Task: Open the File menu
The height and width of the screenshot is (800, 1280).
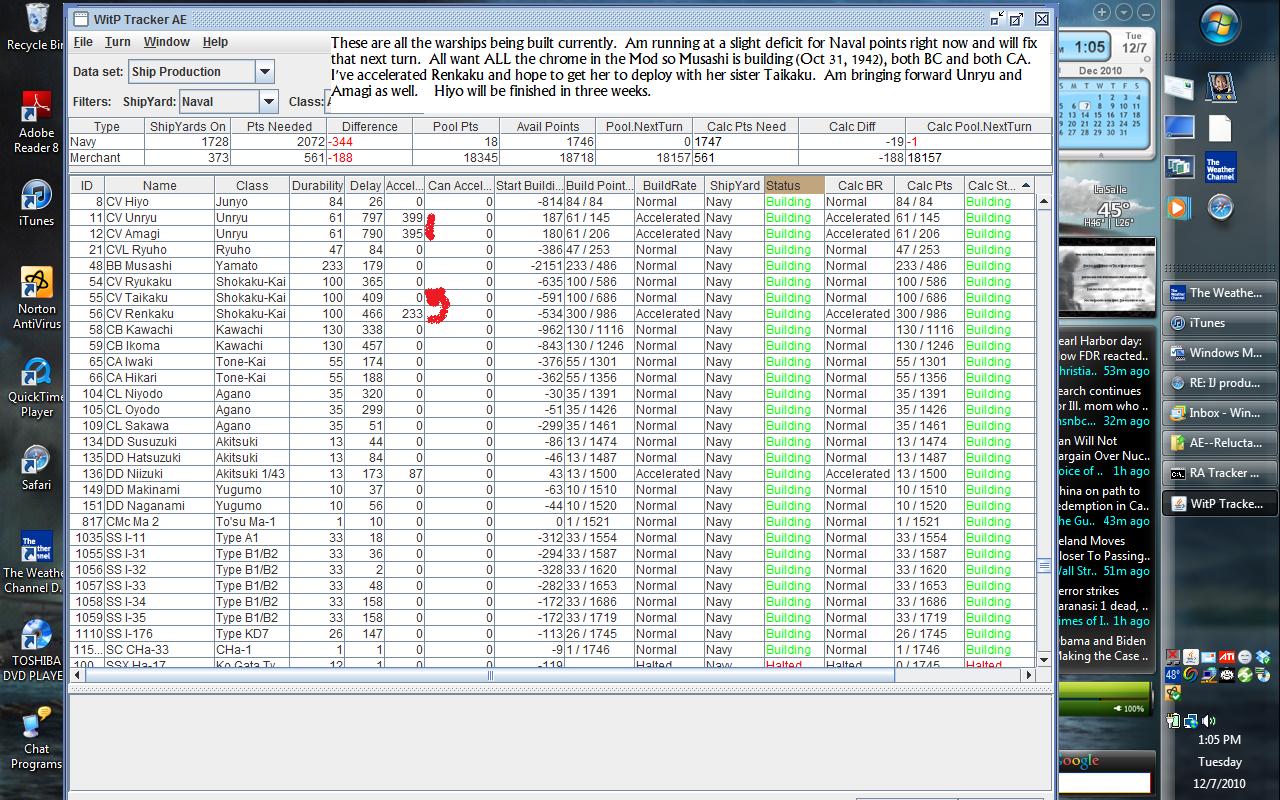Action: click(x=83, y=42)
